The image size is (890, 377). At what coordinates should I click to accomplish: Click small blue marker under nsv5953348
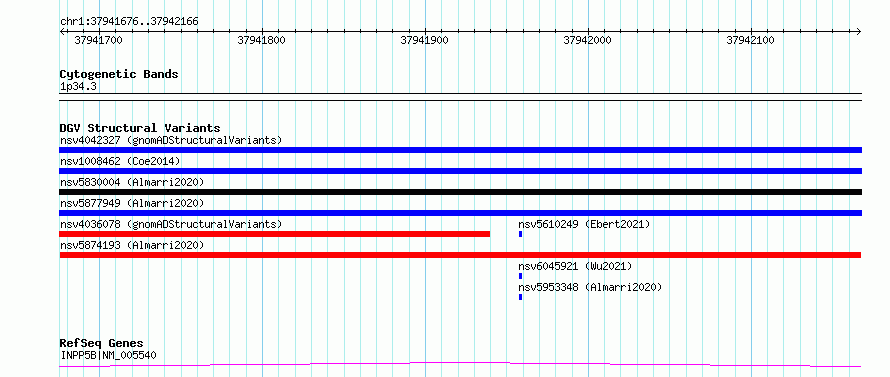point(520,297)
